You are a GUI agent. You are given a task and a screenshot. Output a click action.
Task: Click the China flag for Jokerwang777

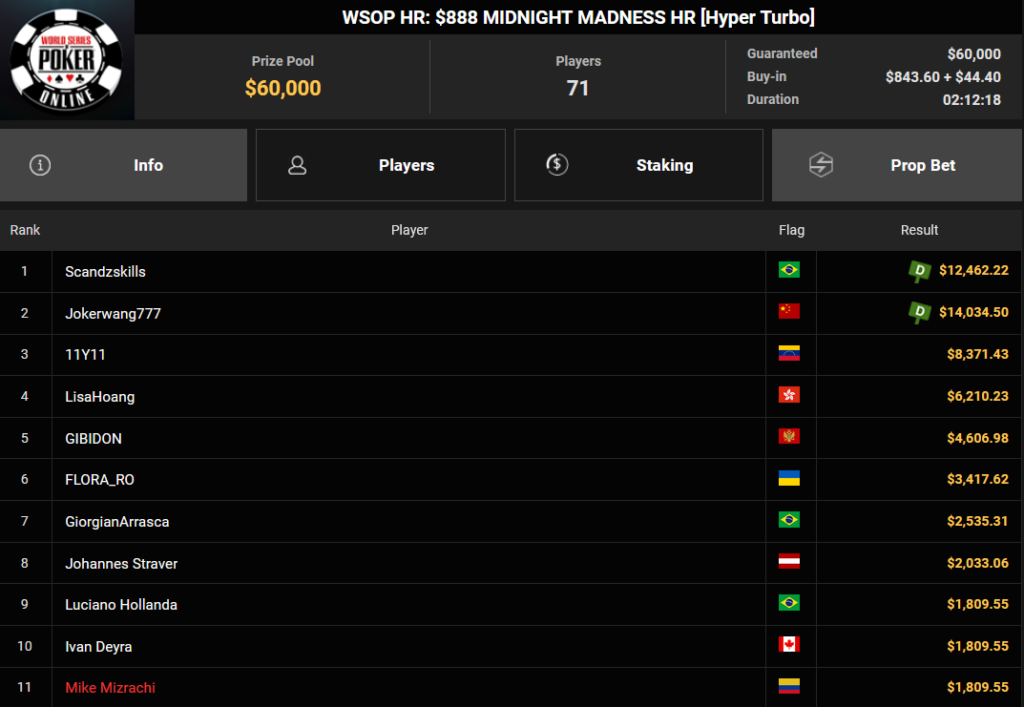coord(789,311)
